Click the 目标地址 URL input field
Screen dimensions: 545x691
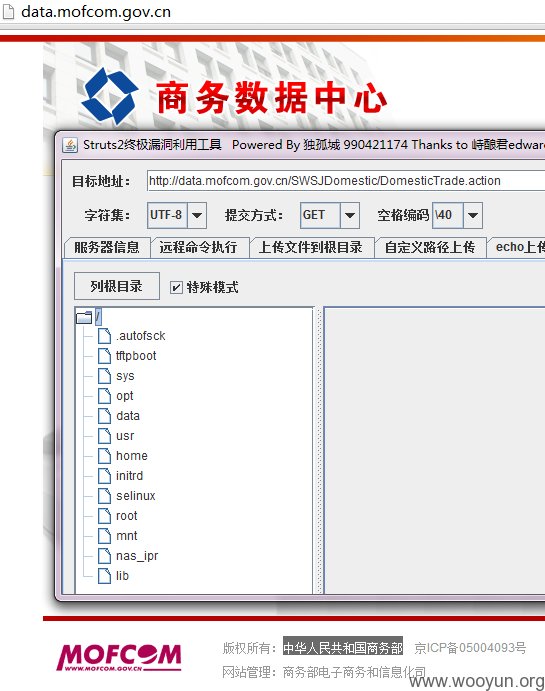click(346, 181)
